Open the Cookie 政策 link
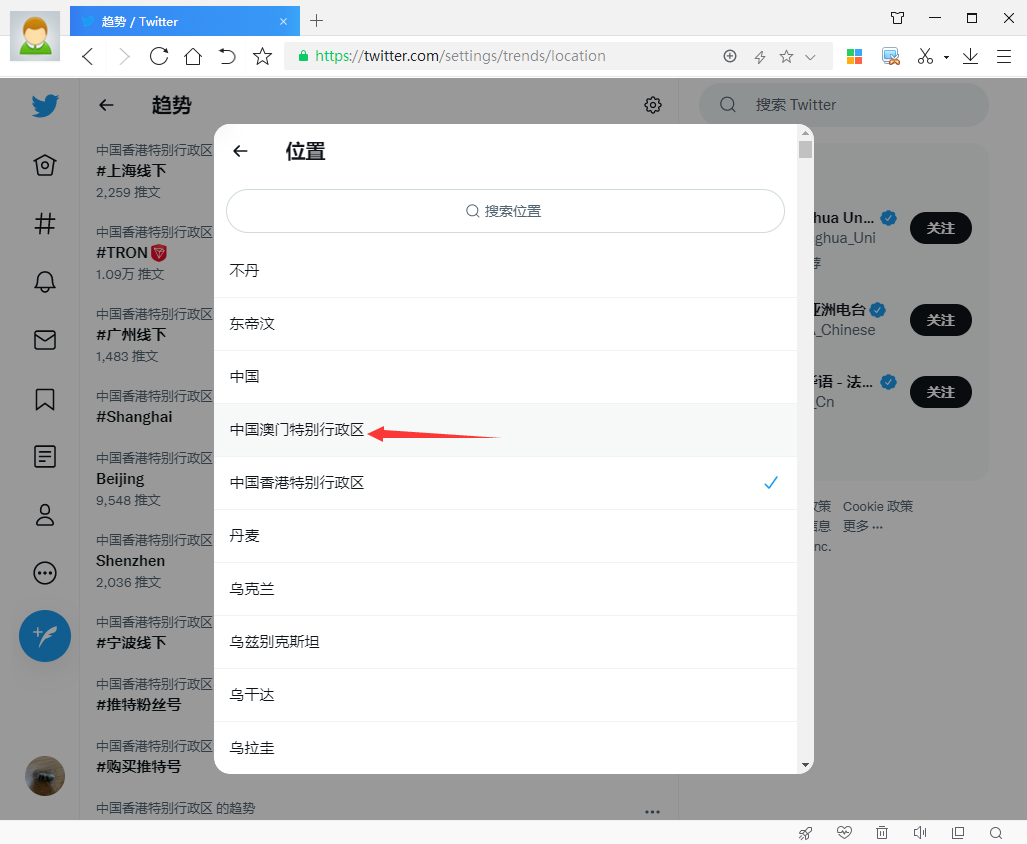The height and width of the screenshot is (844, 1027). pyautogui.click(x=878, y=506)
